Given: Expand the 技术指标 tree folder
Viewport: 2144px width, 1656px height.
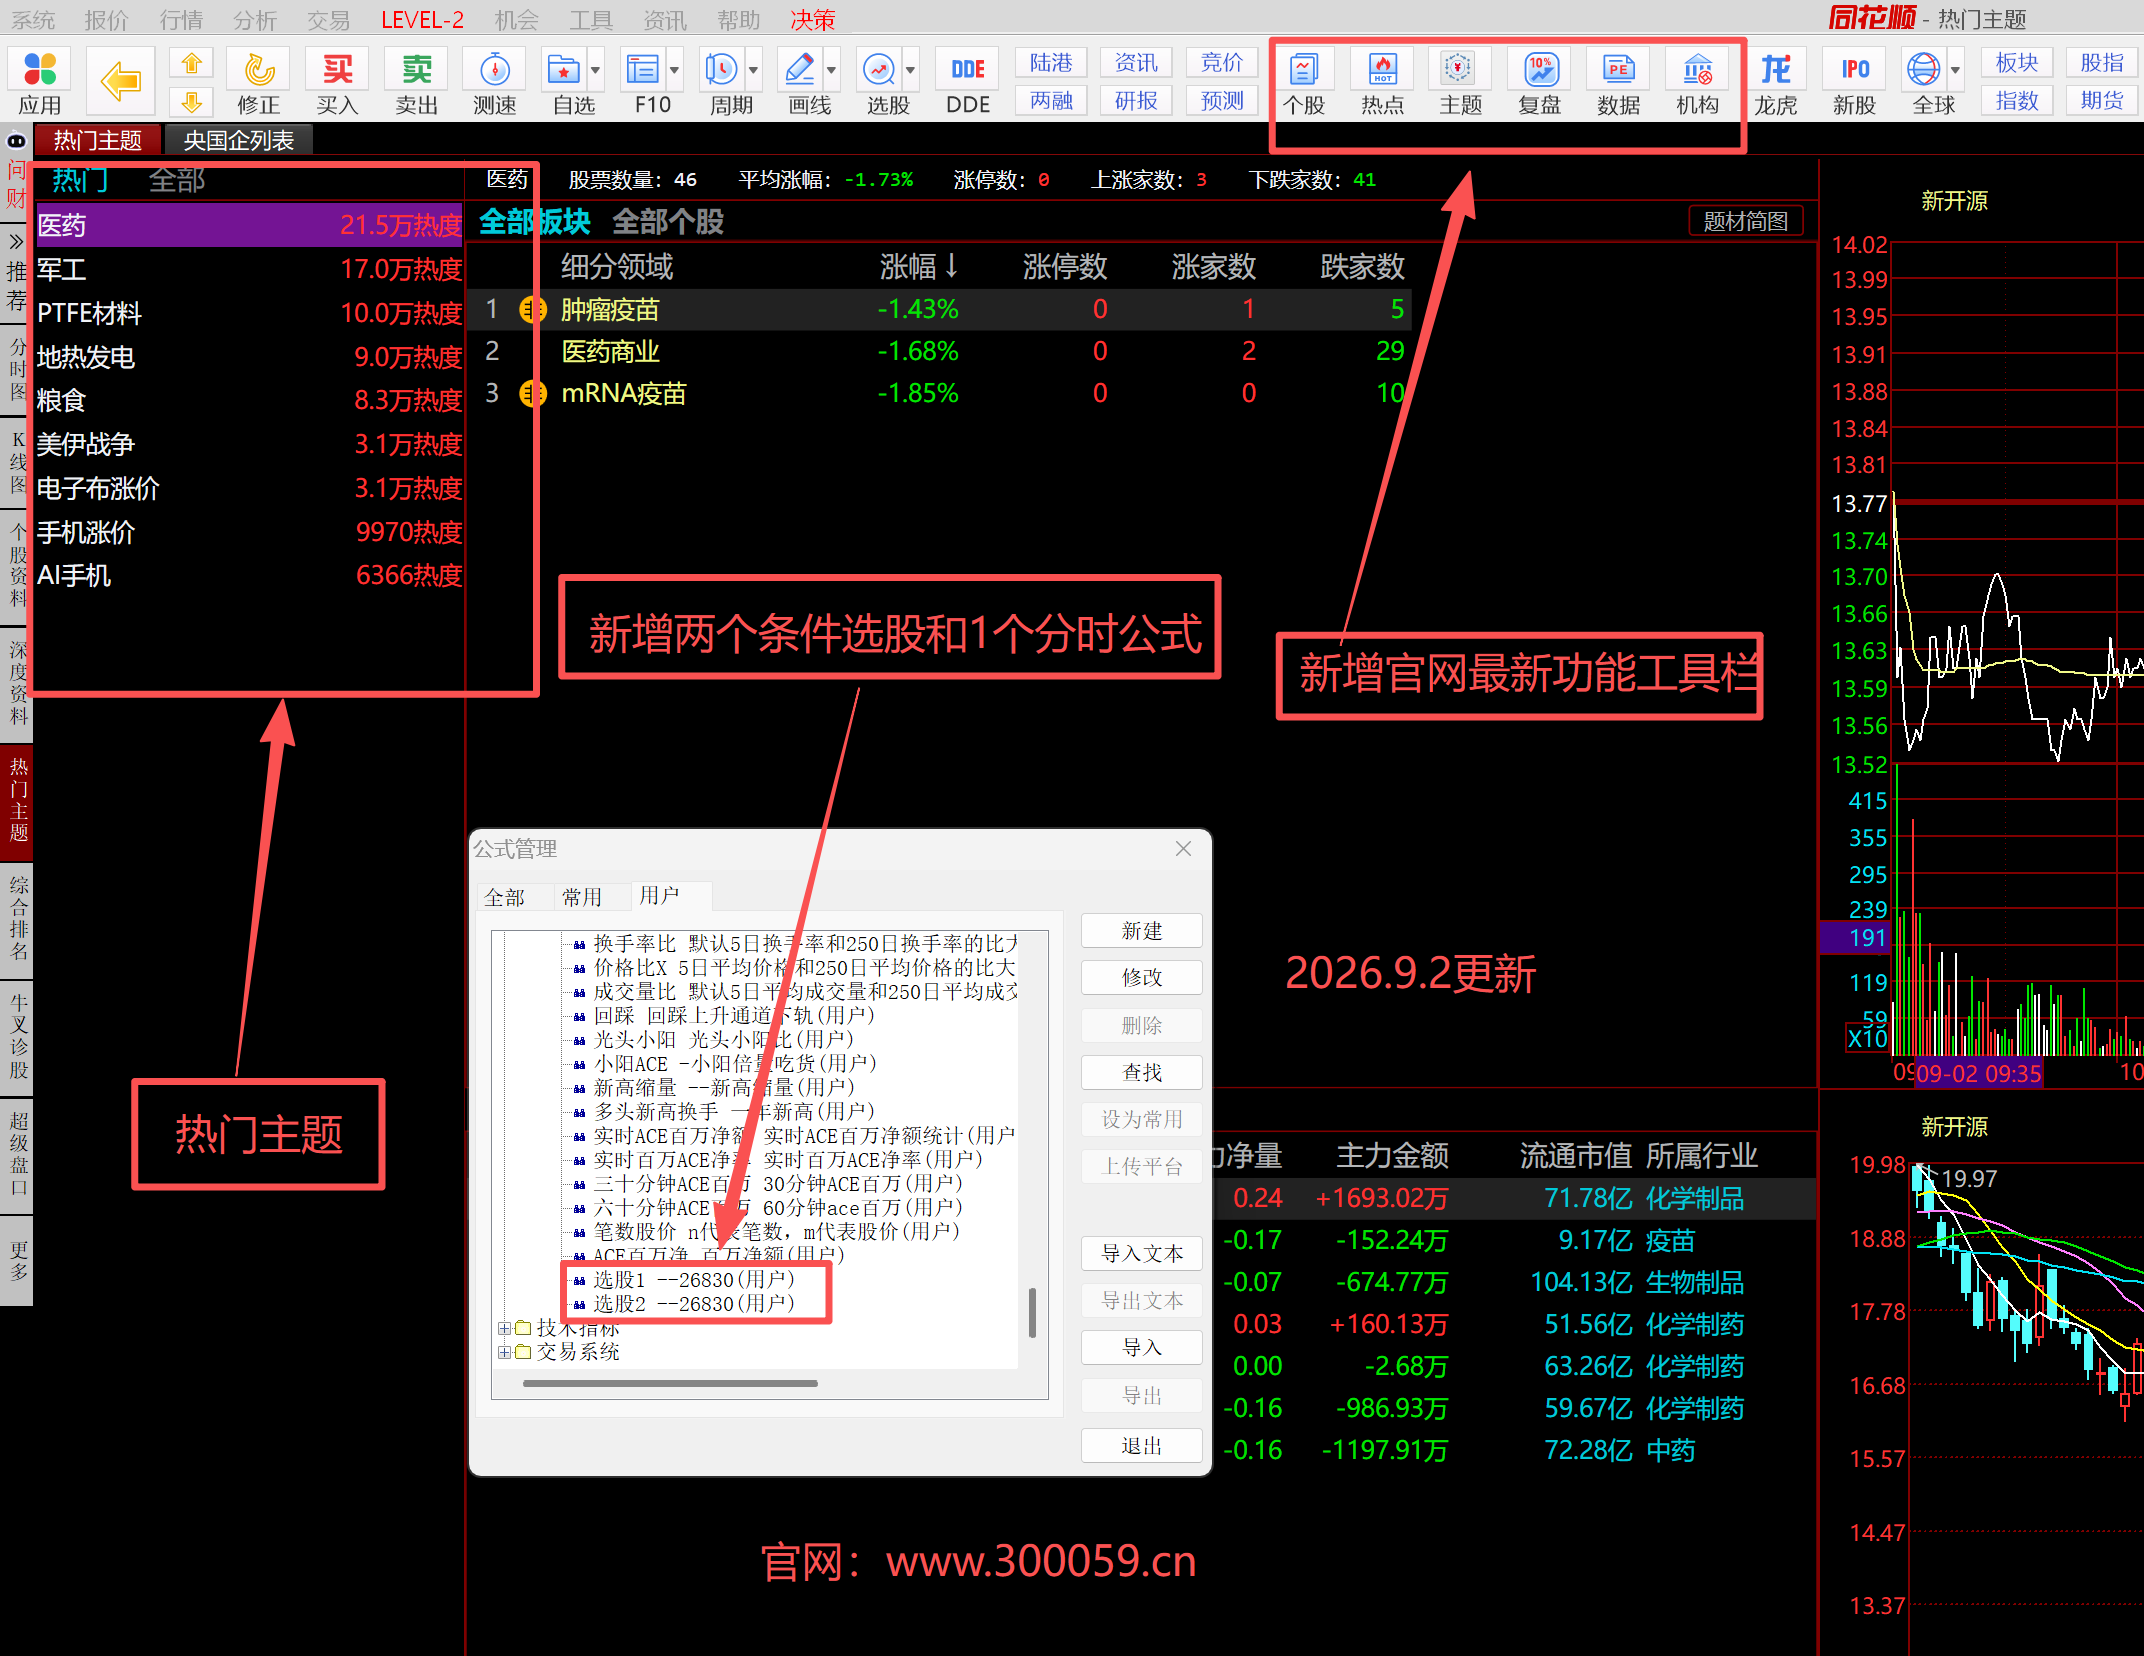Looking at the screenshot, I should (x=505, y=1328).
